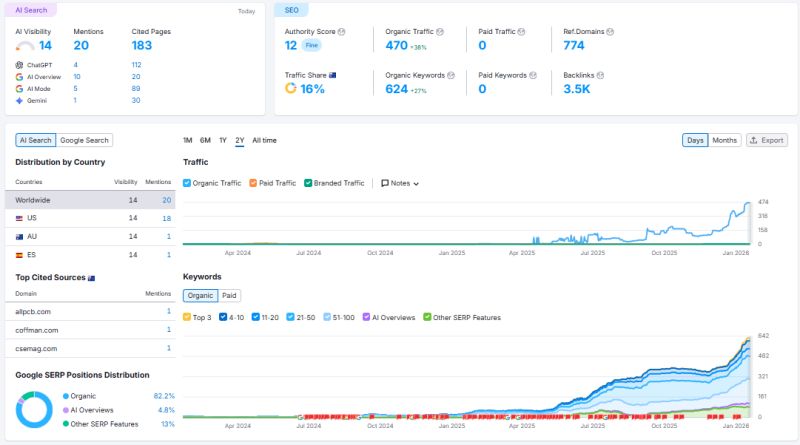Screen dimensions: 800x445
Task: Click the US flag icon in countries list
Action: tap(20, 218)
